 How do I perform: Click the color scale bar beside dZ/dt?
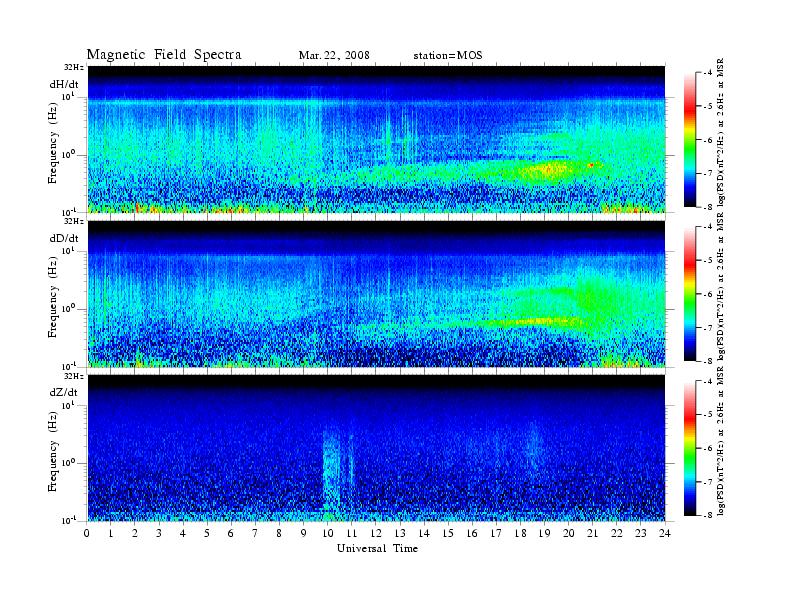(690, 448)
